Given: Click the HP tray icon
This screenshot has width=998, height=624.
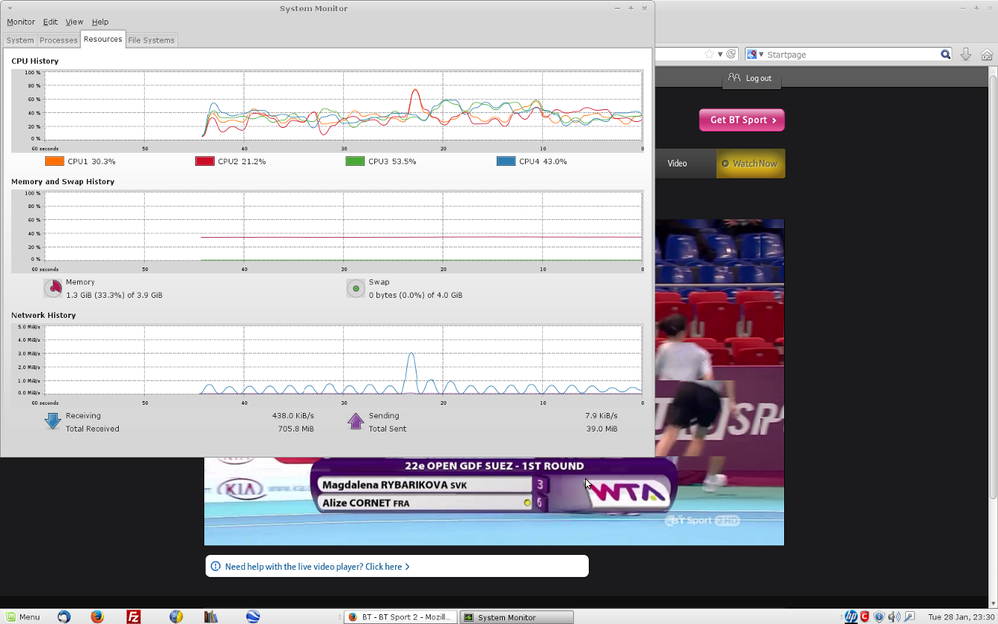Looking at the screenshot, I should [x=851, y=616].
